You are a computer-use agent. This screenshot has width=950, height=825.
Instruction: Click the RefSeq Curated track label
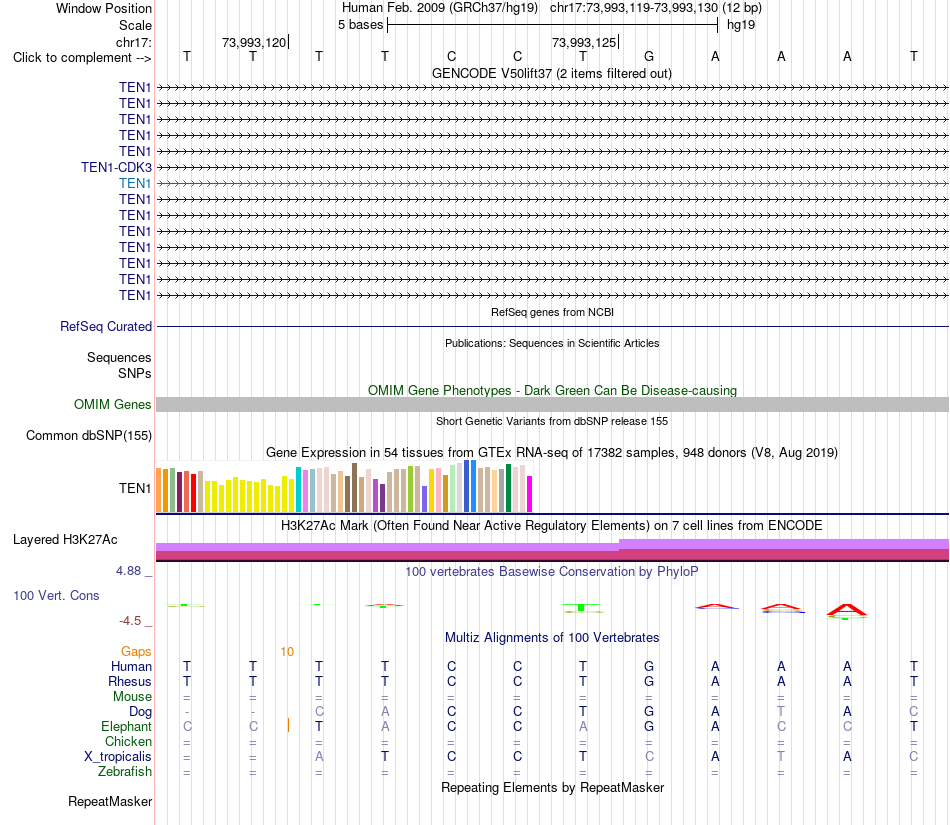(x=105, y=326)
